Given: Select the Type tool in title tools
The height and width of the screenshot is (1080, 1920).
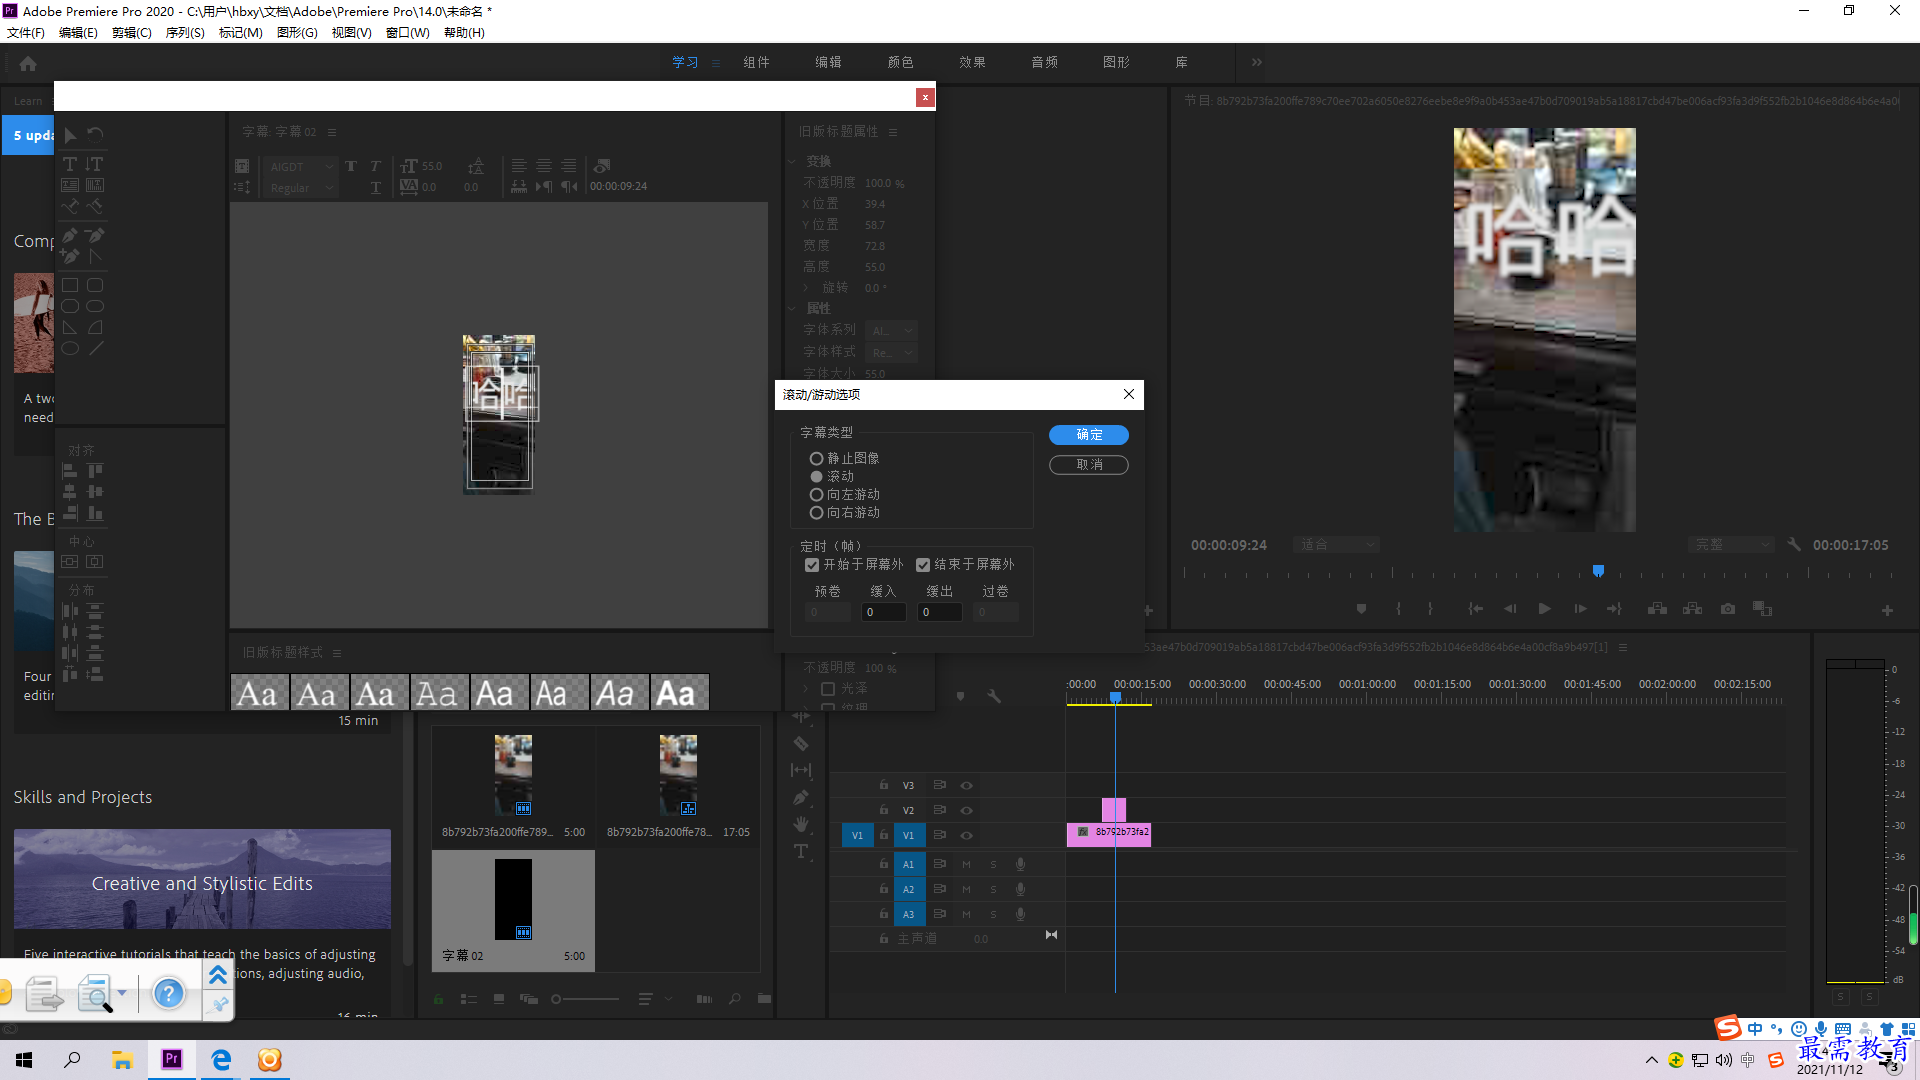Looking at the screenshot, I should coord(70,164).
